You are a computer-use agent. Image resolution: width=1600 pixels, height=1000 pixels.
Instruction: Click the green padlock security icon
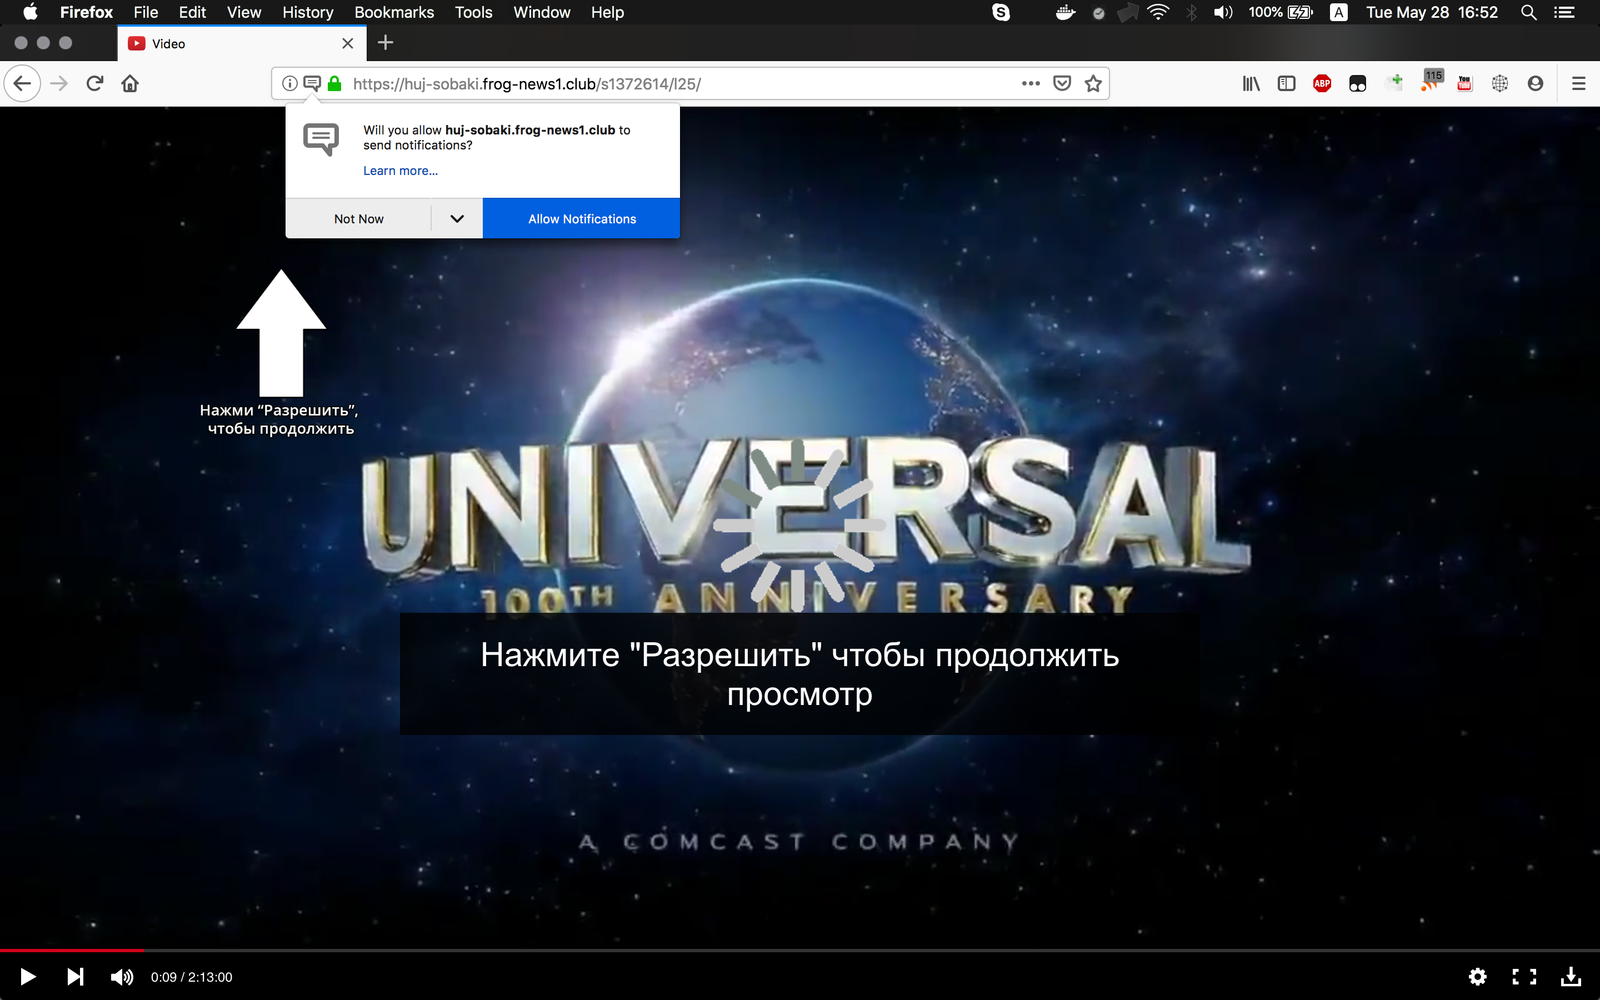335,84
